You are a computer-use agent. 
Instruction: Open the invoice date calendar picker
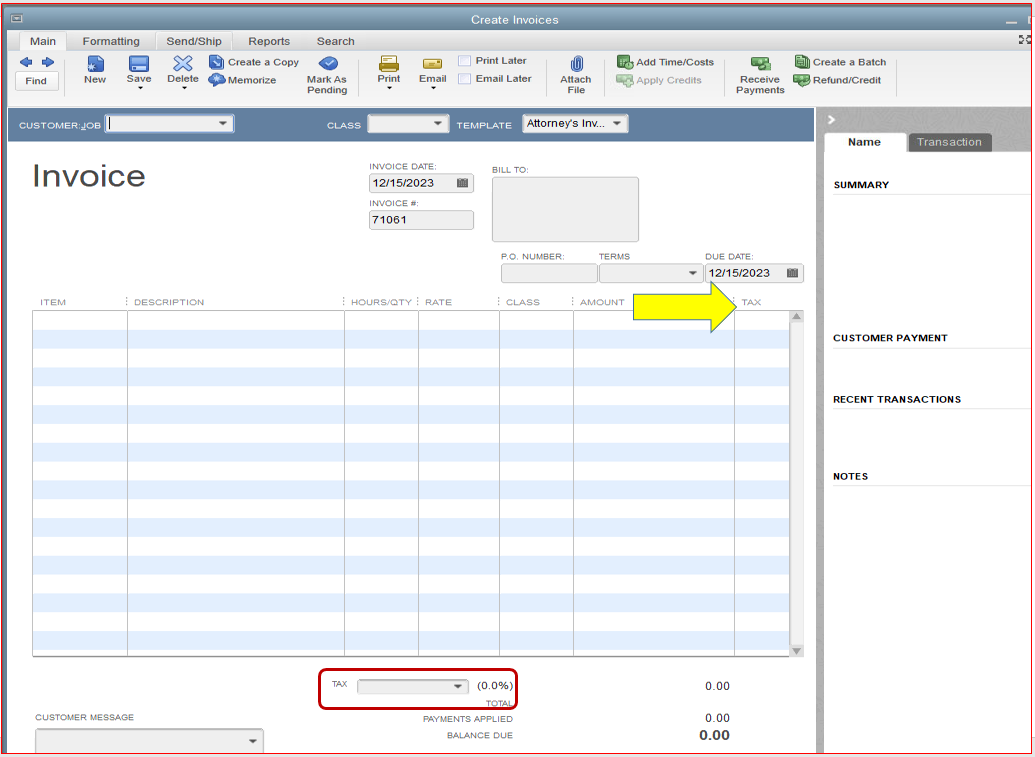(463, 183)
